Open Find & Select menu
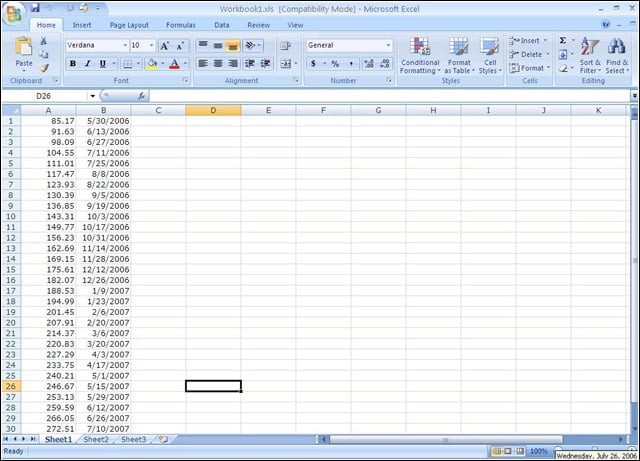This screenshot has width=640, height=461. tap(617, 56)
